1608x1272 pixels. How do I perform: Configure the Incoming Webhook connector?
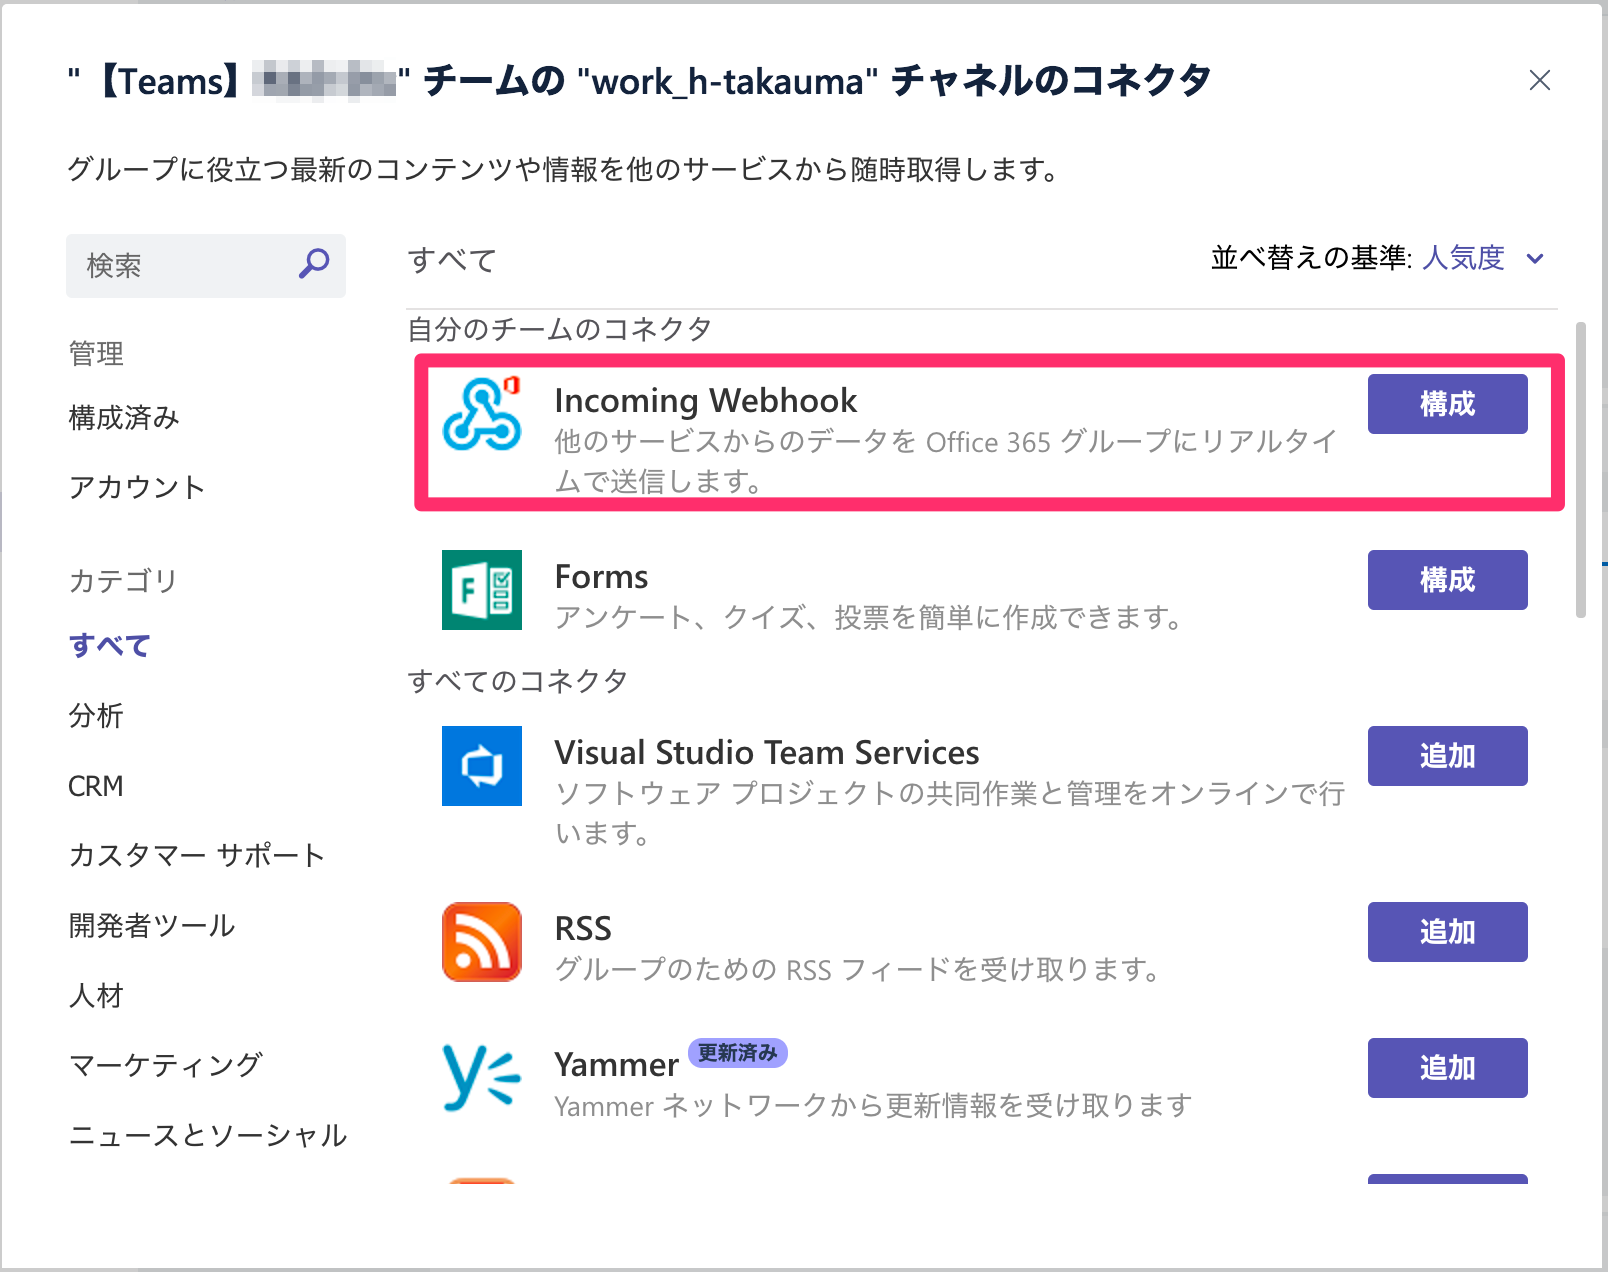[x=1447, y=404]
